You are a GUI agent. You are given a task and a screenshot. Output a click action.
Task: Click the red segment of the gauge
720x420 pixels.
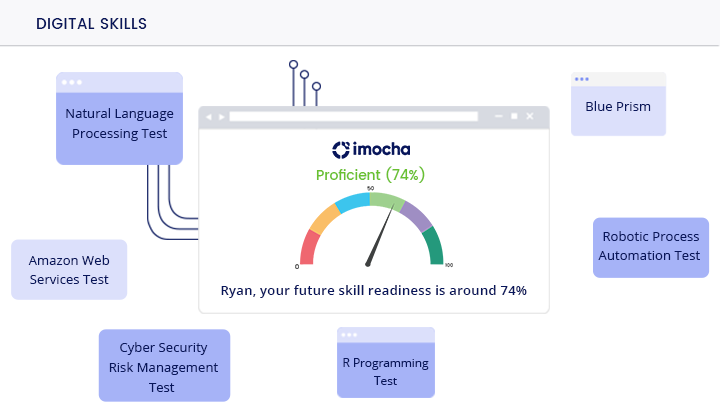[309, 248]
